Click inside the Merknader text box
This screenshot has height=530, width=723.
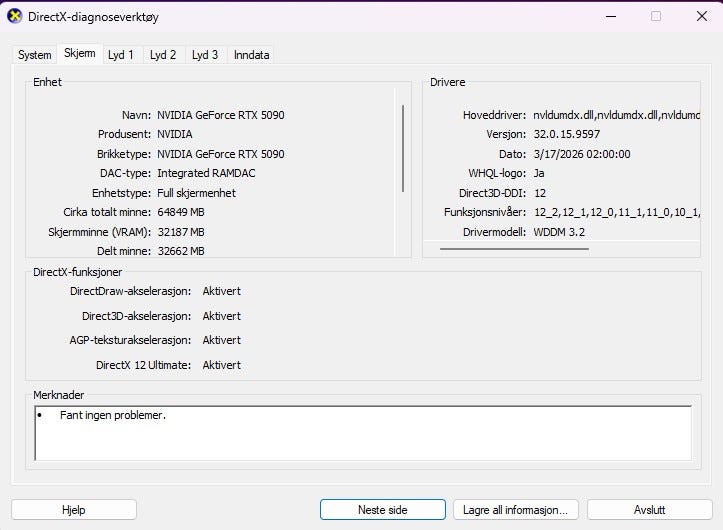coord(363,433)
